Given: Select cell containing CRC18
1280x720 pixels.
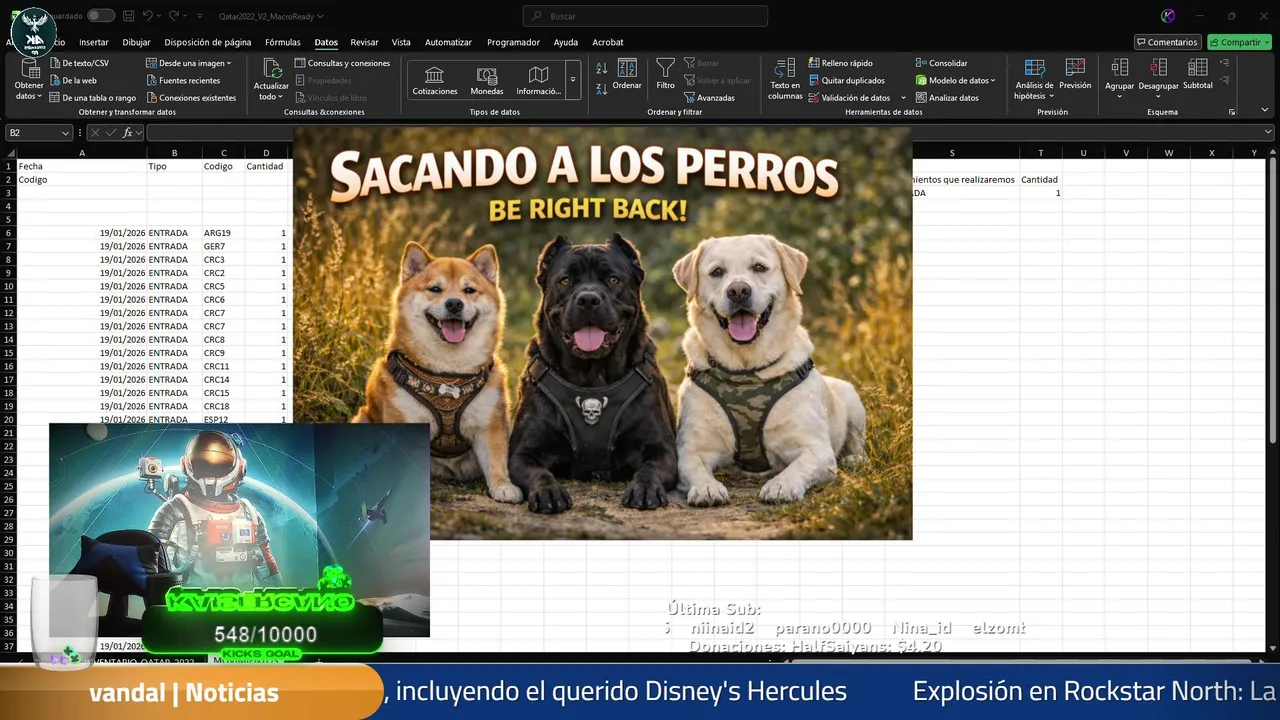Looking at the screenshot, I should (224, 406).
